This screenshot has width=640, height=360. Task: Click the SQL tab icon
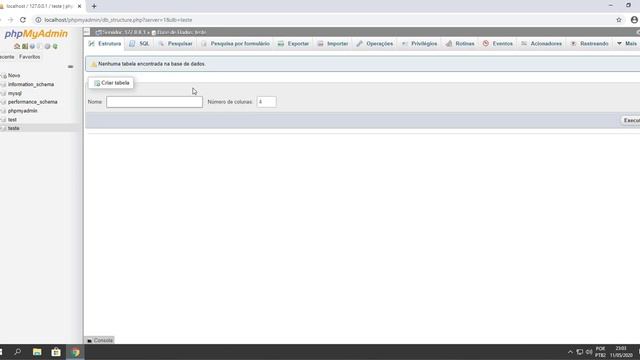click(x=132, y=44)
